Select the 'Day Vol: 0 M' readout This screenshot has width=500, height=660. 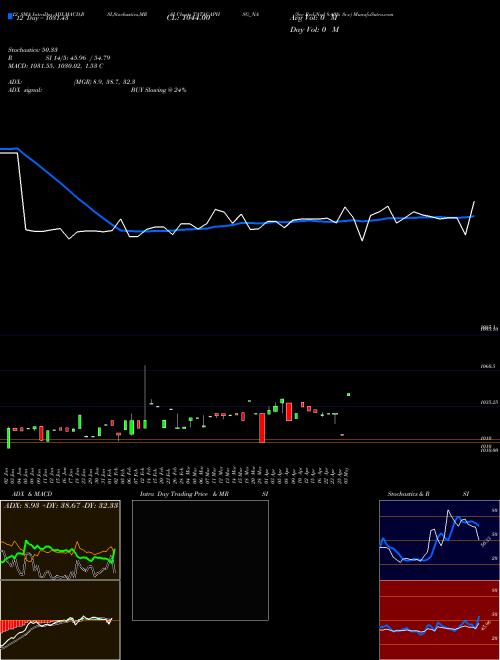tap(314, 30)
